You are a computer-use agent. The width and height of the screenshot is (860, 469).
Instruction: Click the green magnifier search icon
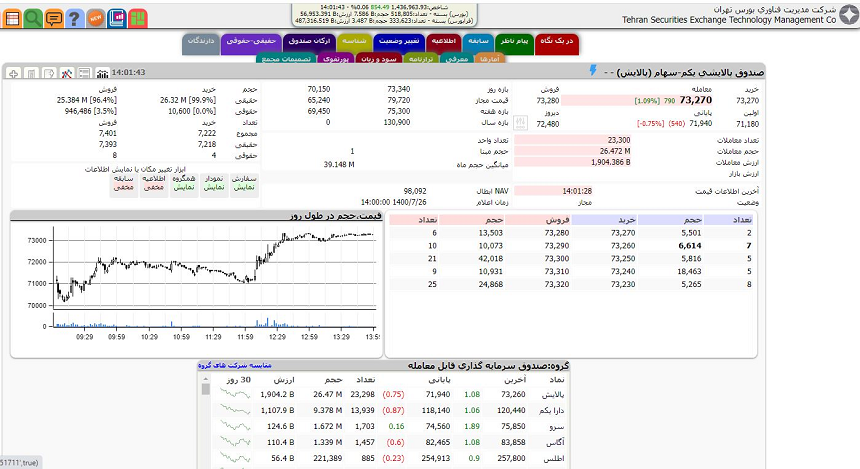[33, 18]
